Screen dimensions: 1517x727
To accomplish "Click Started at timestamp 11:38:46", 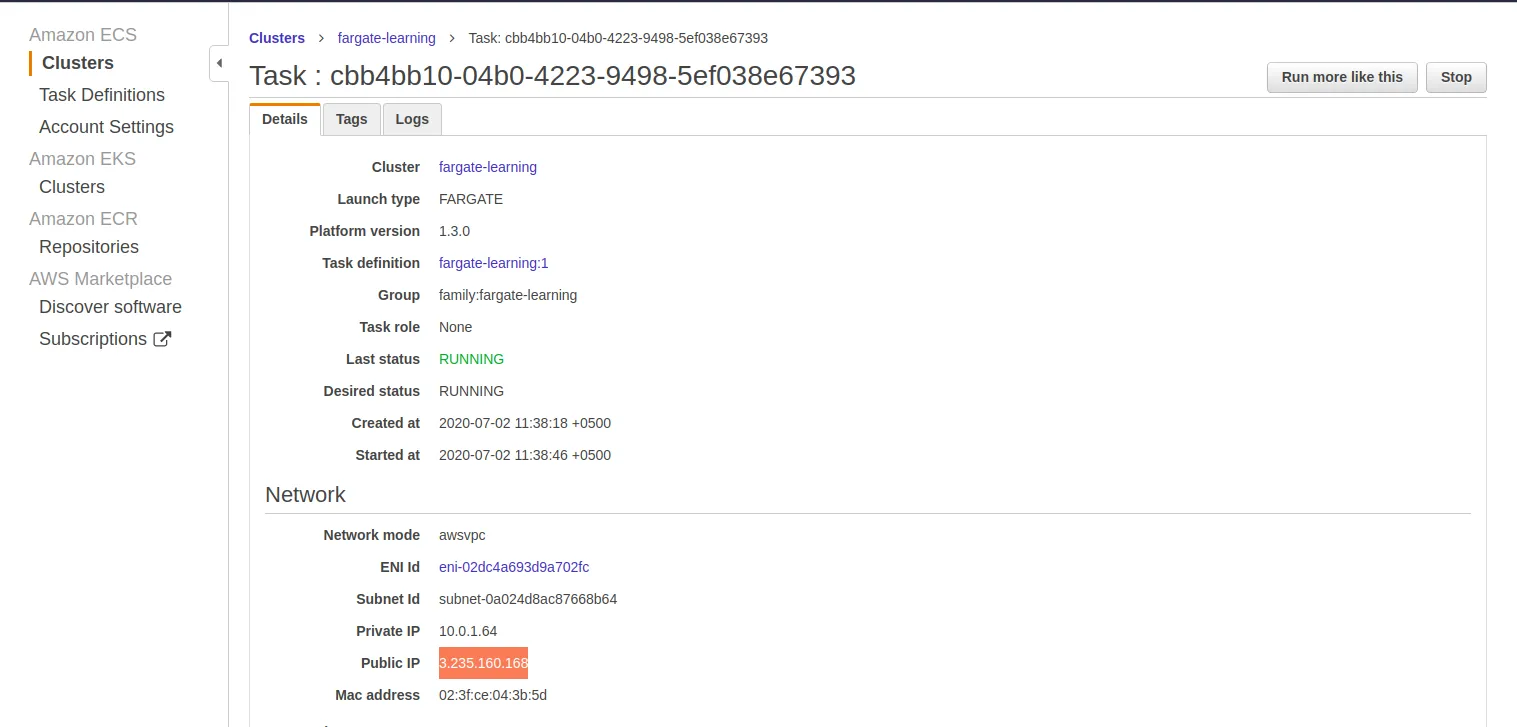I will click(x=525, y=455).
